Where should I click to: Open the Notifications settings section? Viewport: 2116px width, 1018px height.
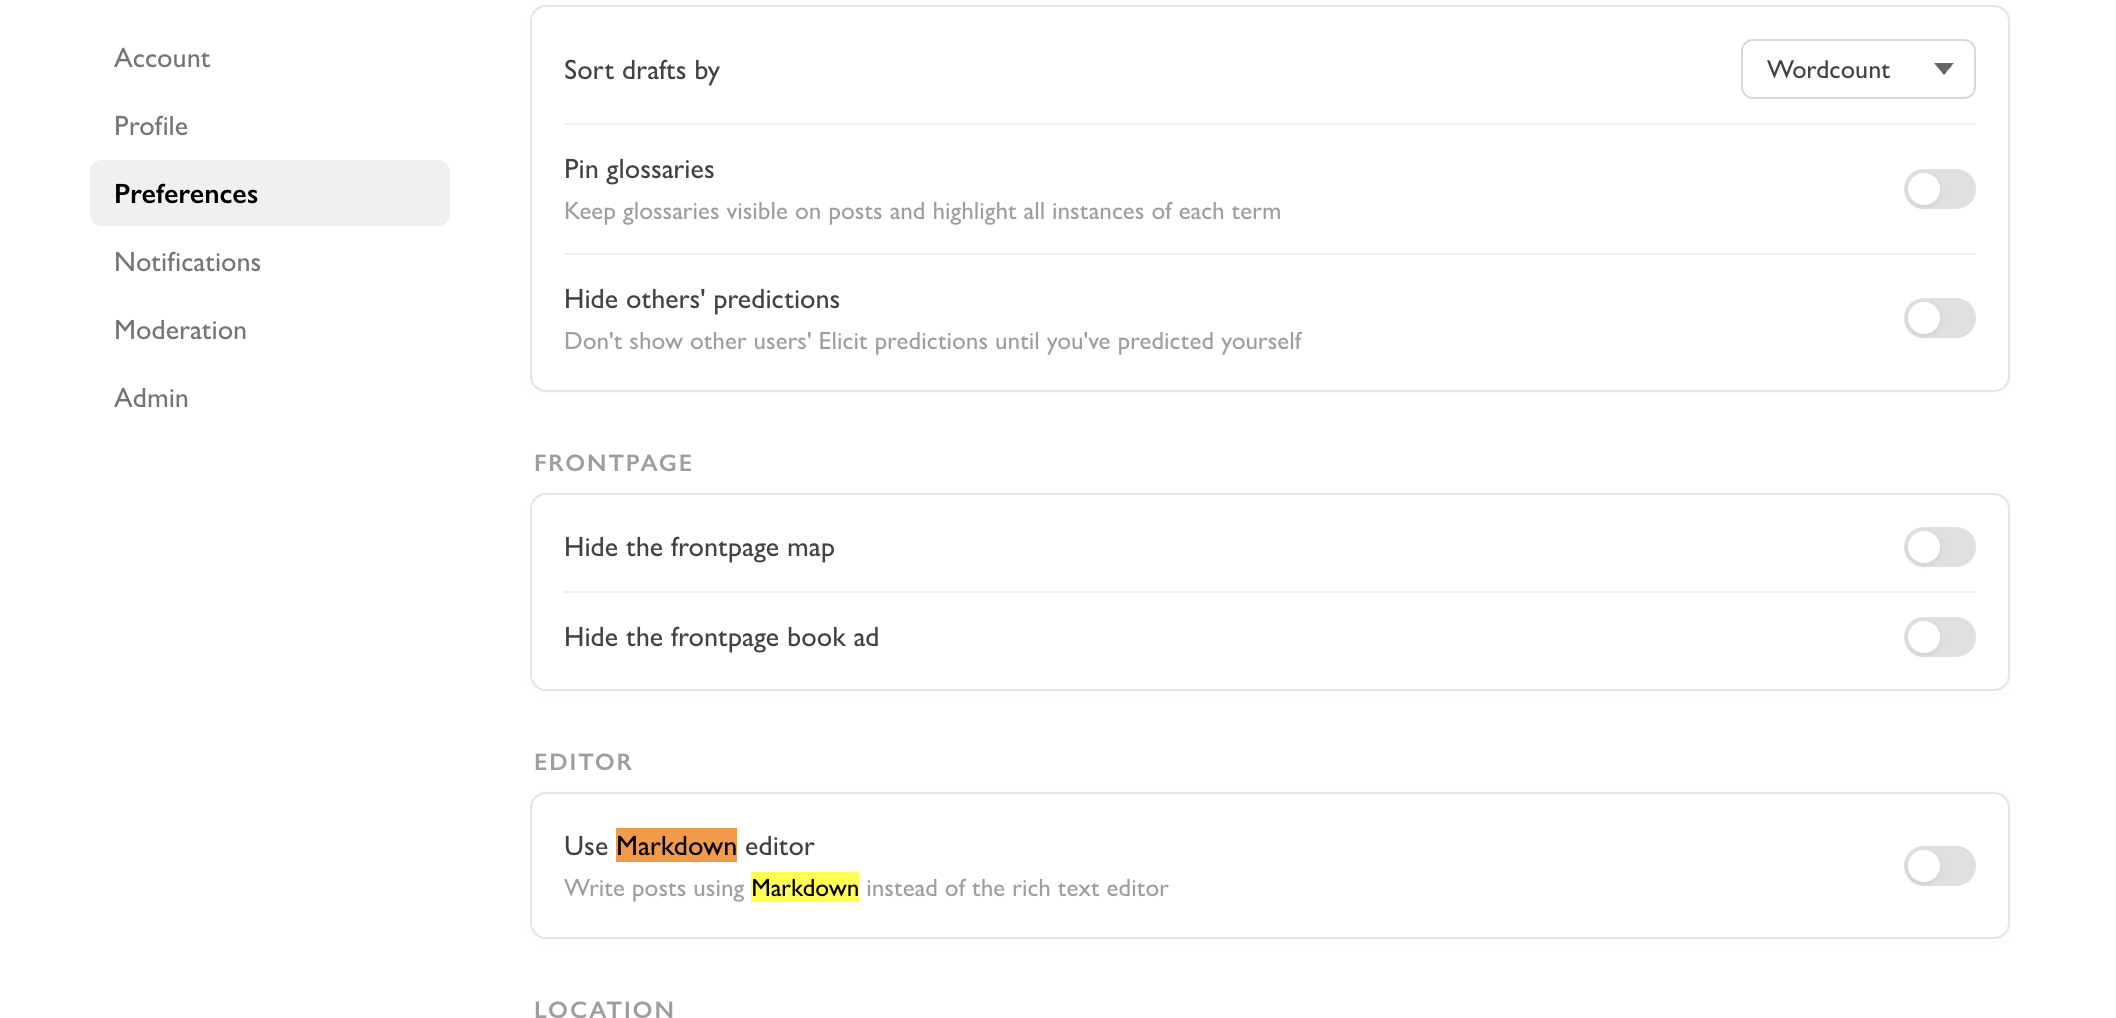coord(187,262)
